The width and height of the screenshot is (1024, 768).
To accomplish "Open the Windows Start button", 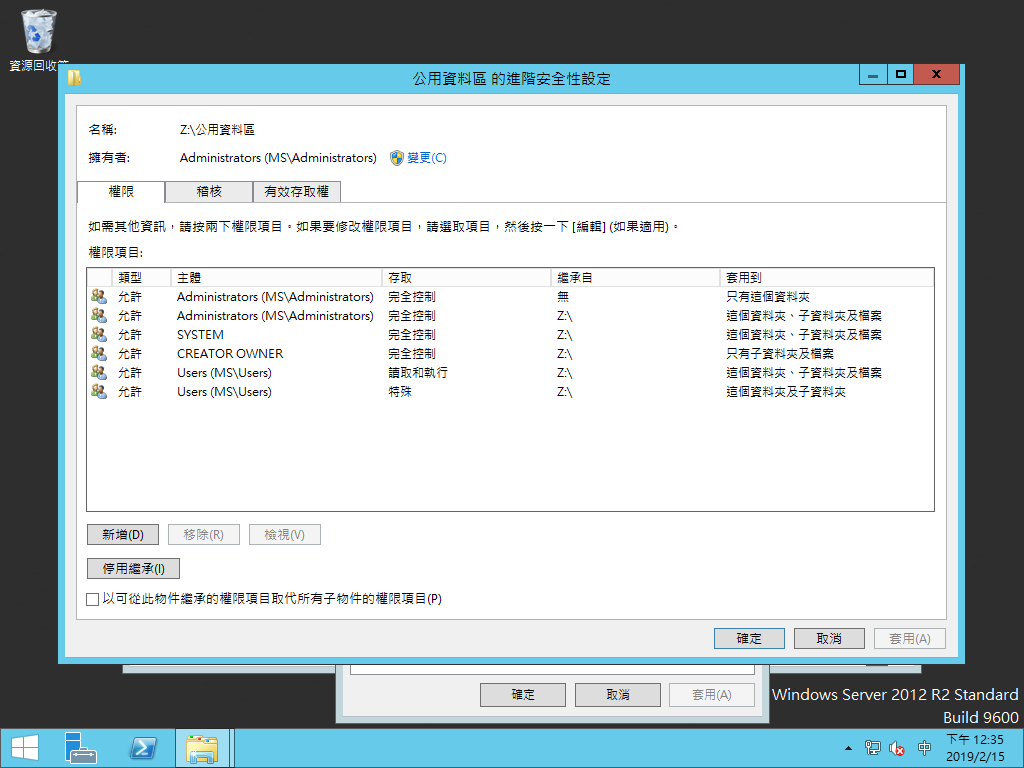I will 25,748.
